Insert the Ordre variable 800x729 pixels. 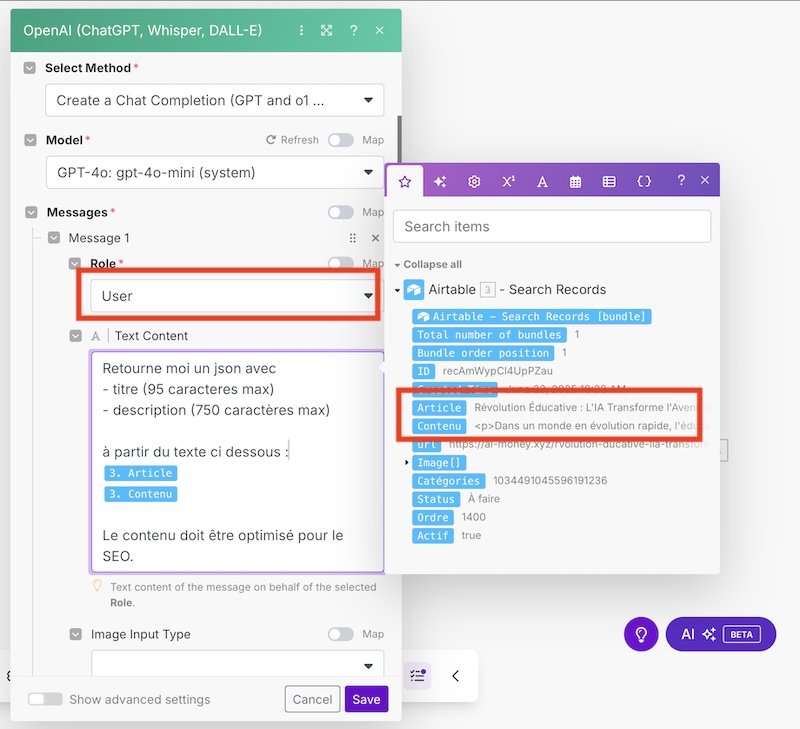[x=433, y=517]
